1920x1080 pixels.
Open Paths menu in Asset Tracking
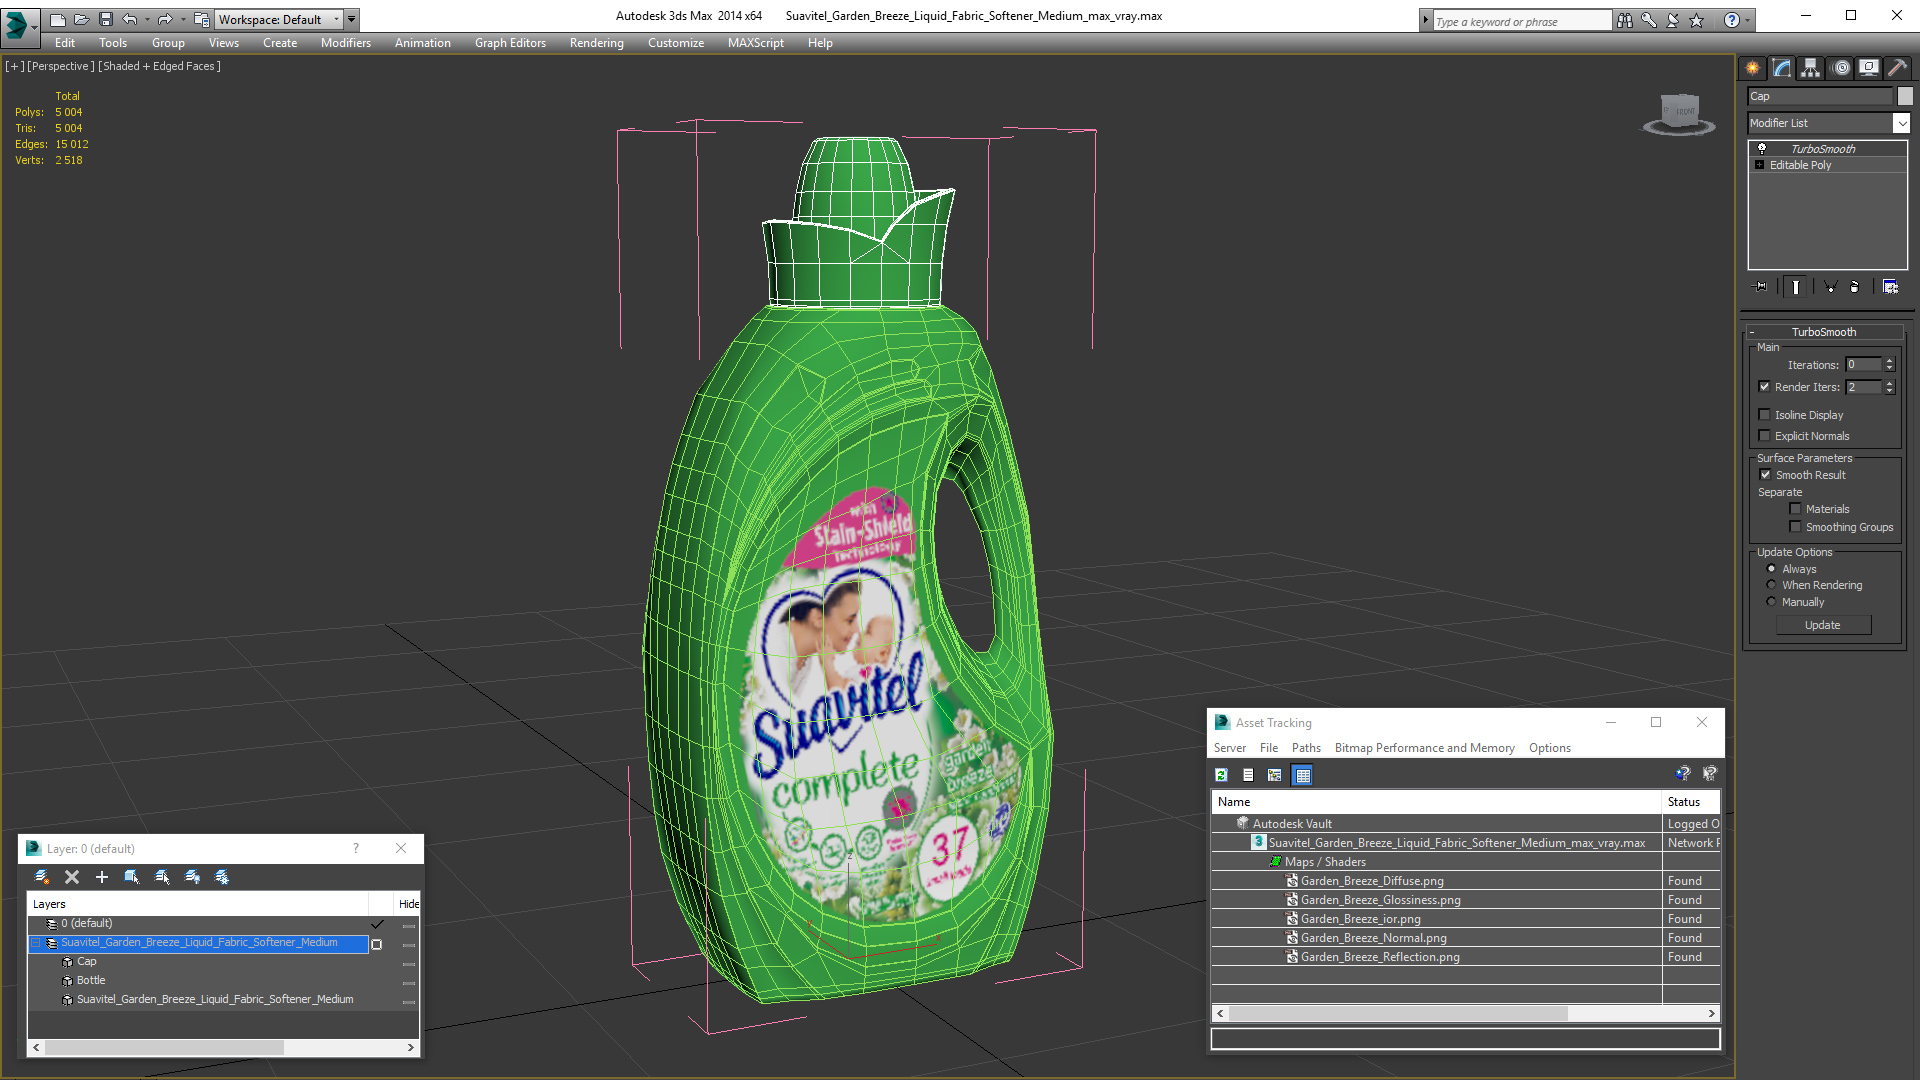point(1306,748)
